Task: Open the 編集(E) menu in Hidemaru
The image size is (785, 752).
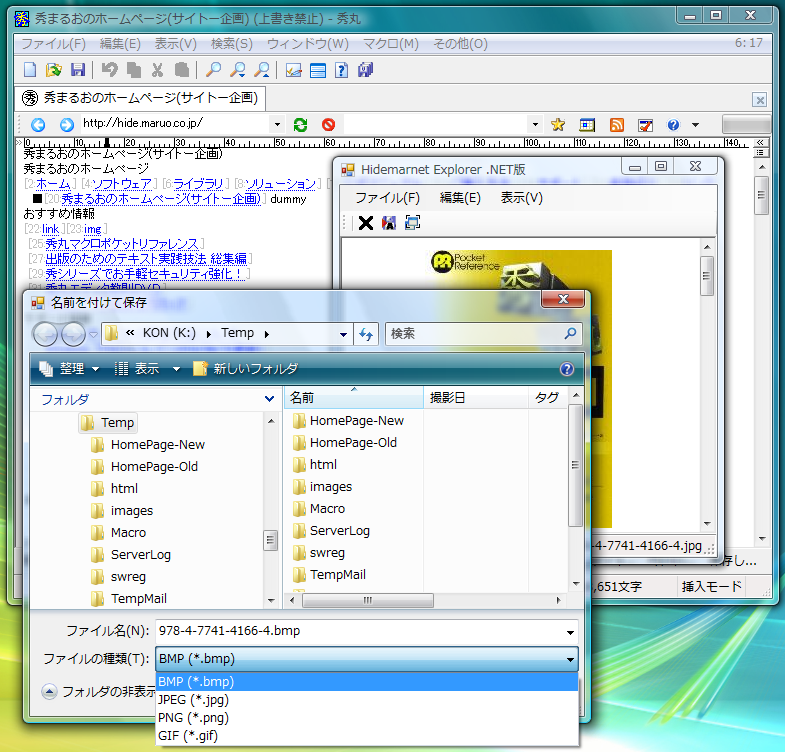Action: (x=120, y=44)
